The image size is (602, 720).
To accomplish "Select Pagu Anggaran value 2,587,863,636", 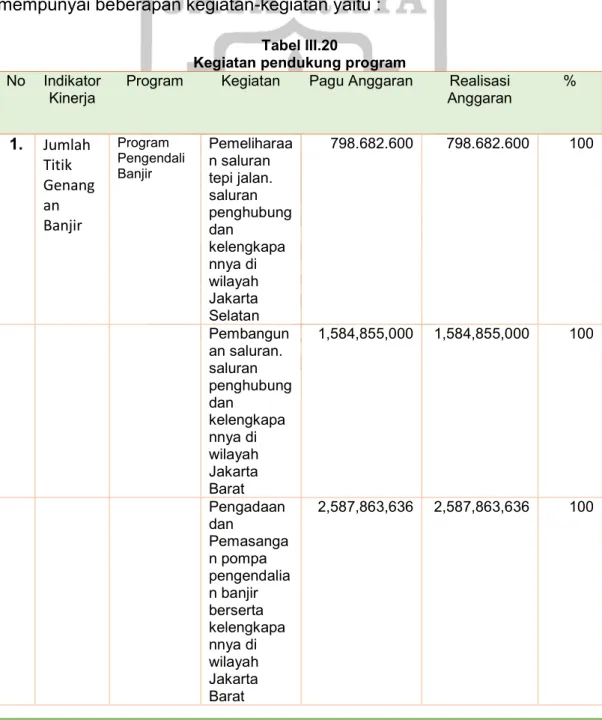I will [366, 507].
